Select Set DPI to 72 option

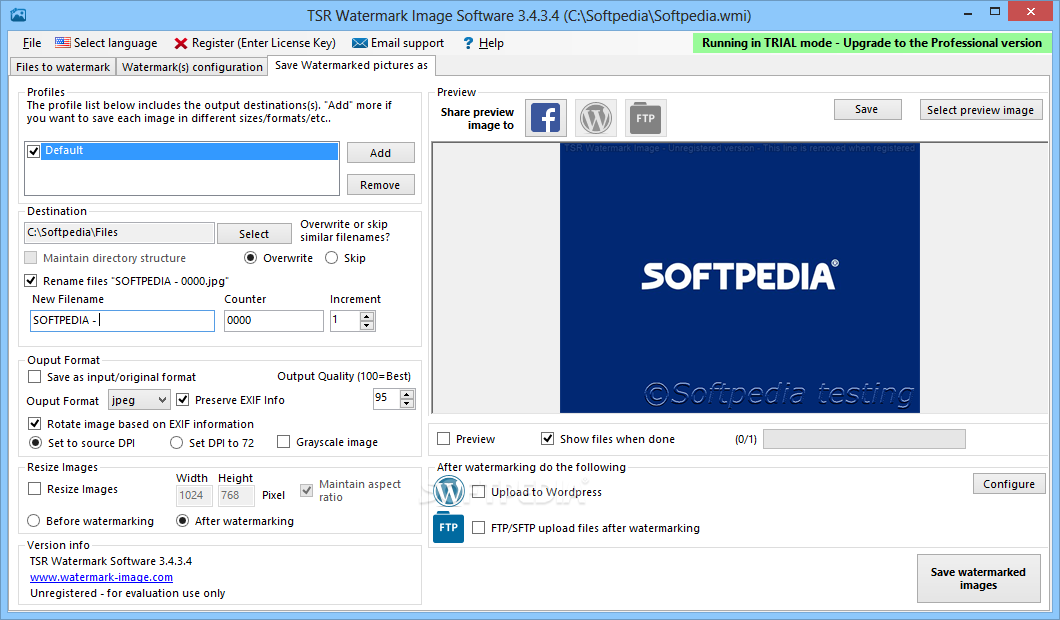point(176,443)
